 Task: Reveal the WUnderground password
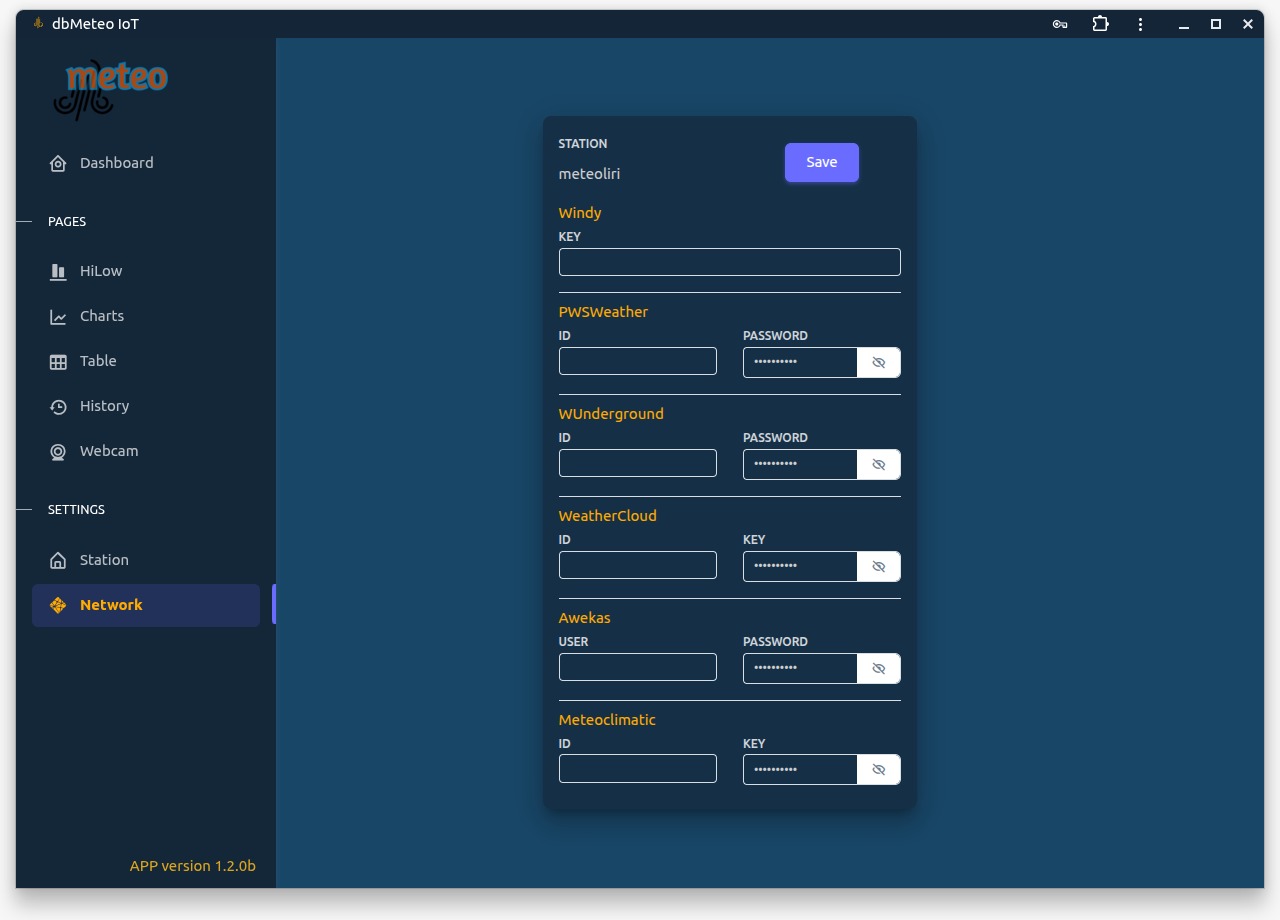(879, 464)
